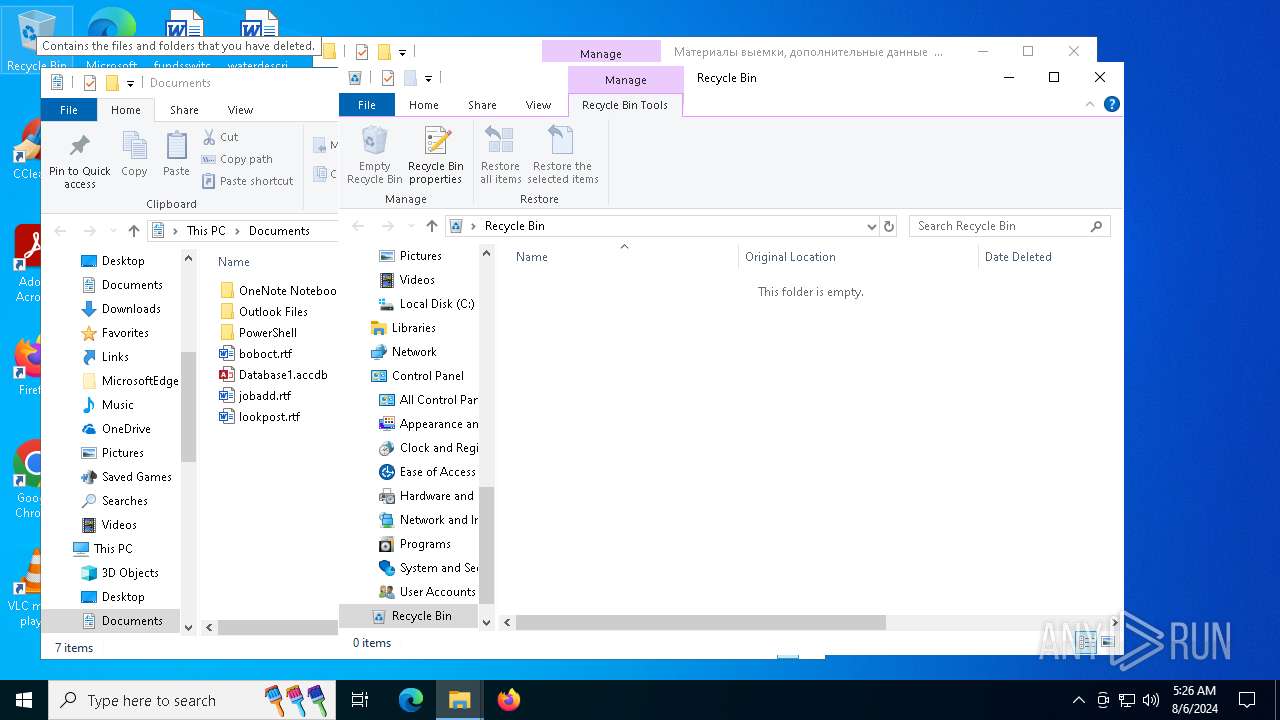Open address bar history dropdown in Recycle Bin
Viewport: 1280px width, 720px height.
871,227
